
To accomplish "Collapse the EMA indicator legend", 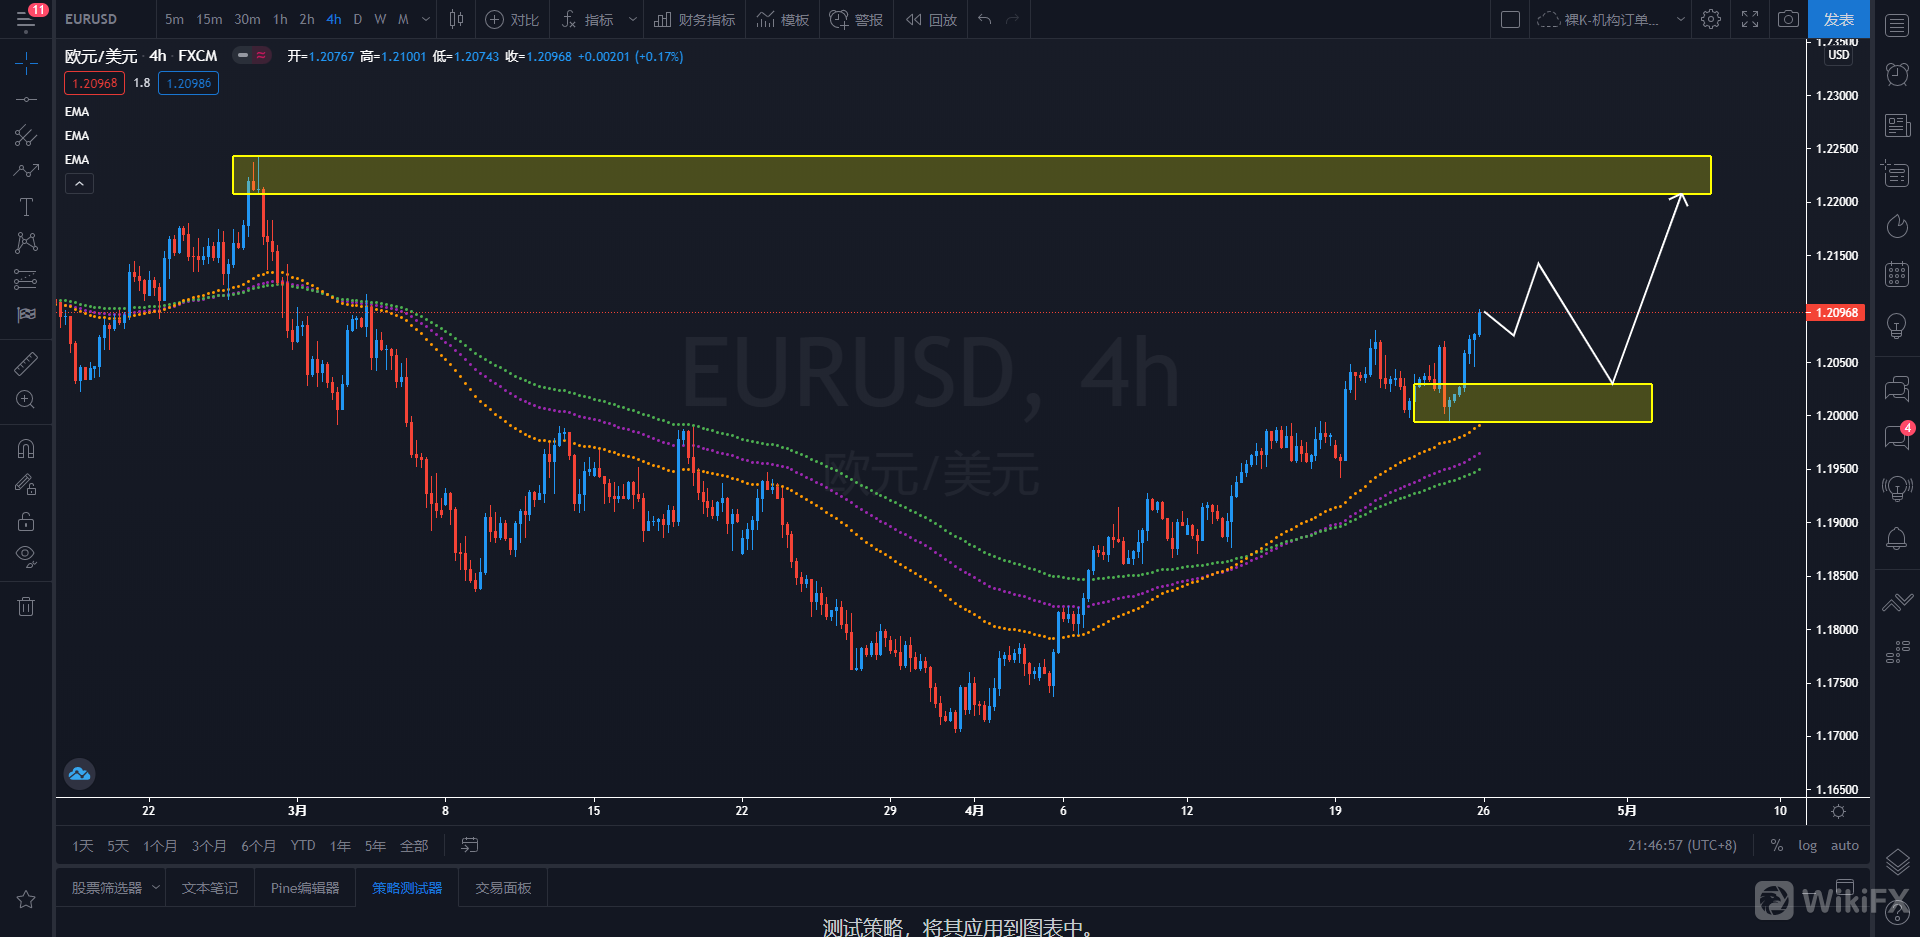I will click(79, 184).
